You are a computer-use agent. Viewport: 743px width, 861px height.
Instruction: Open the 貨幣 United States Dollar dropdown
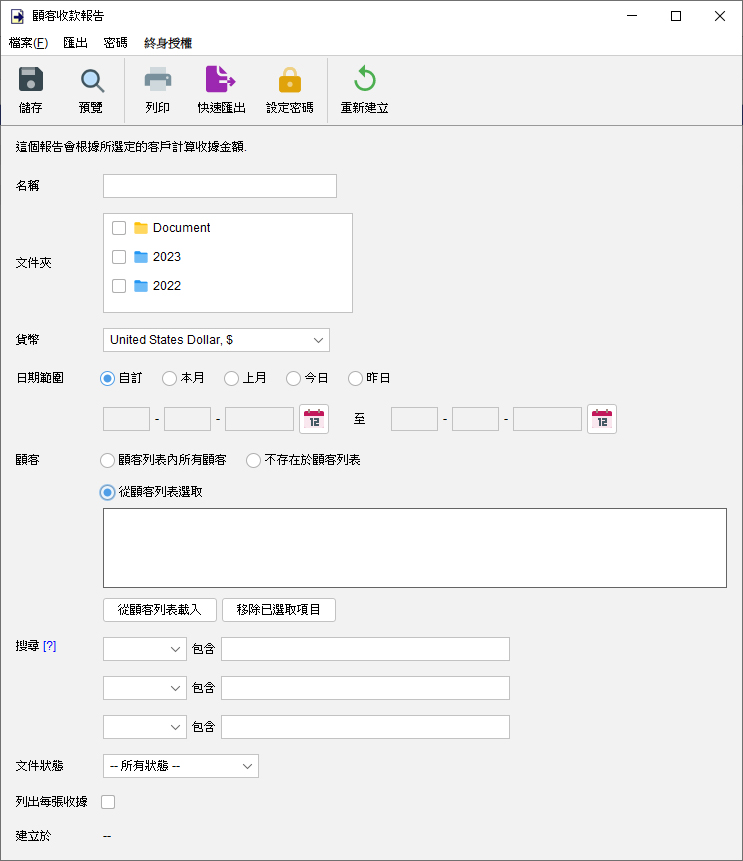click(x=216, y=340)
